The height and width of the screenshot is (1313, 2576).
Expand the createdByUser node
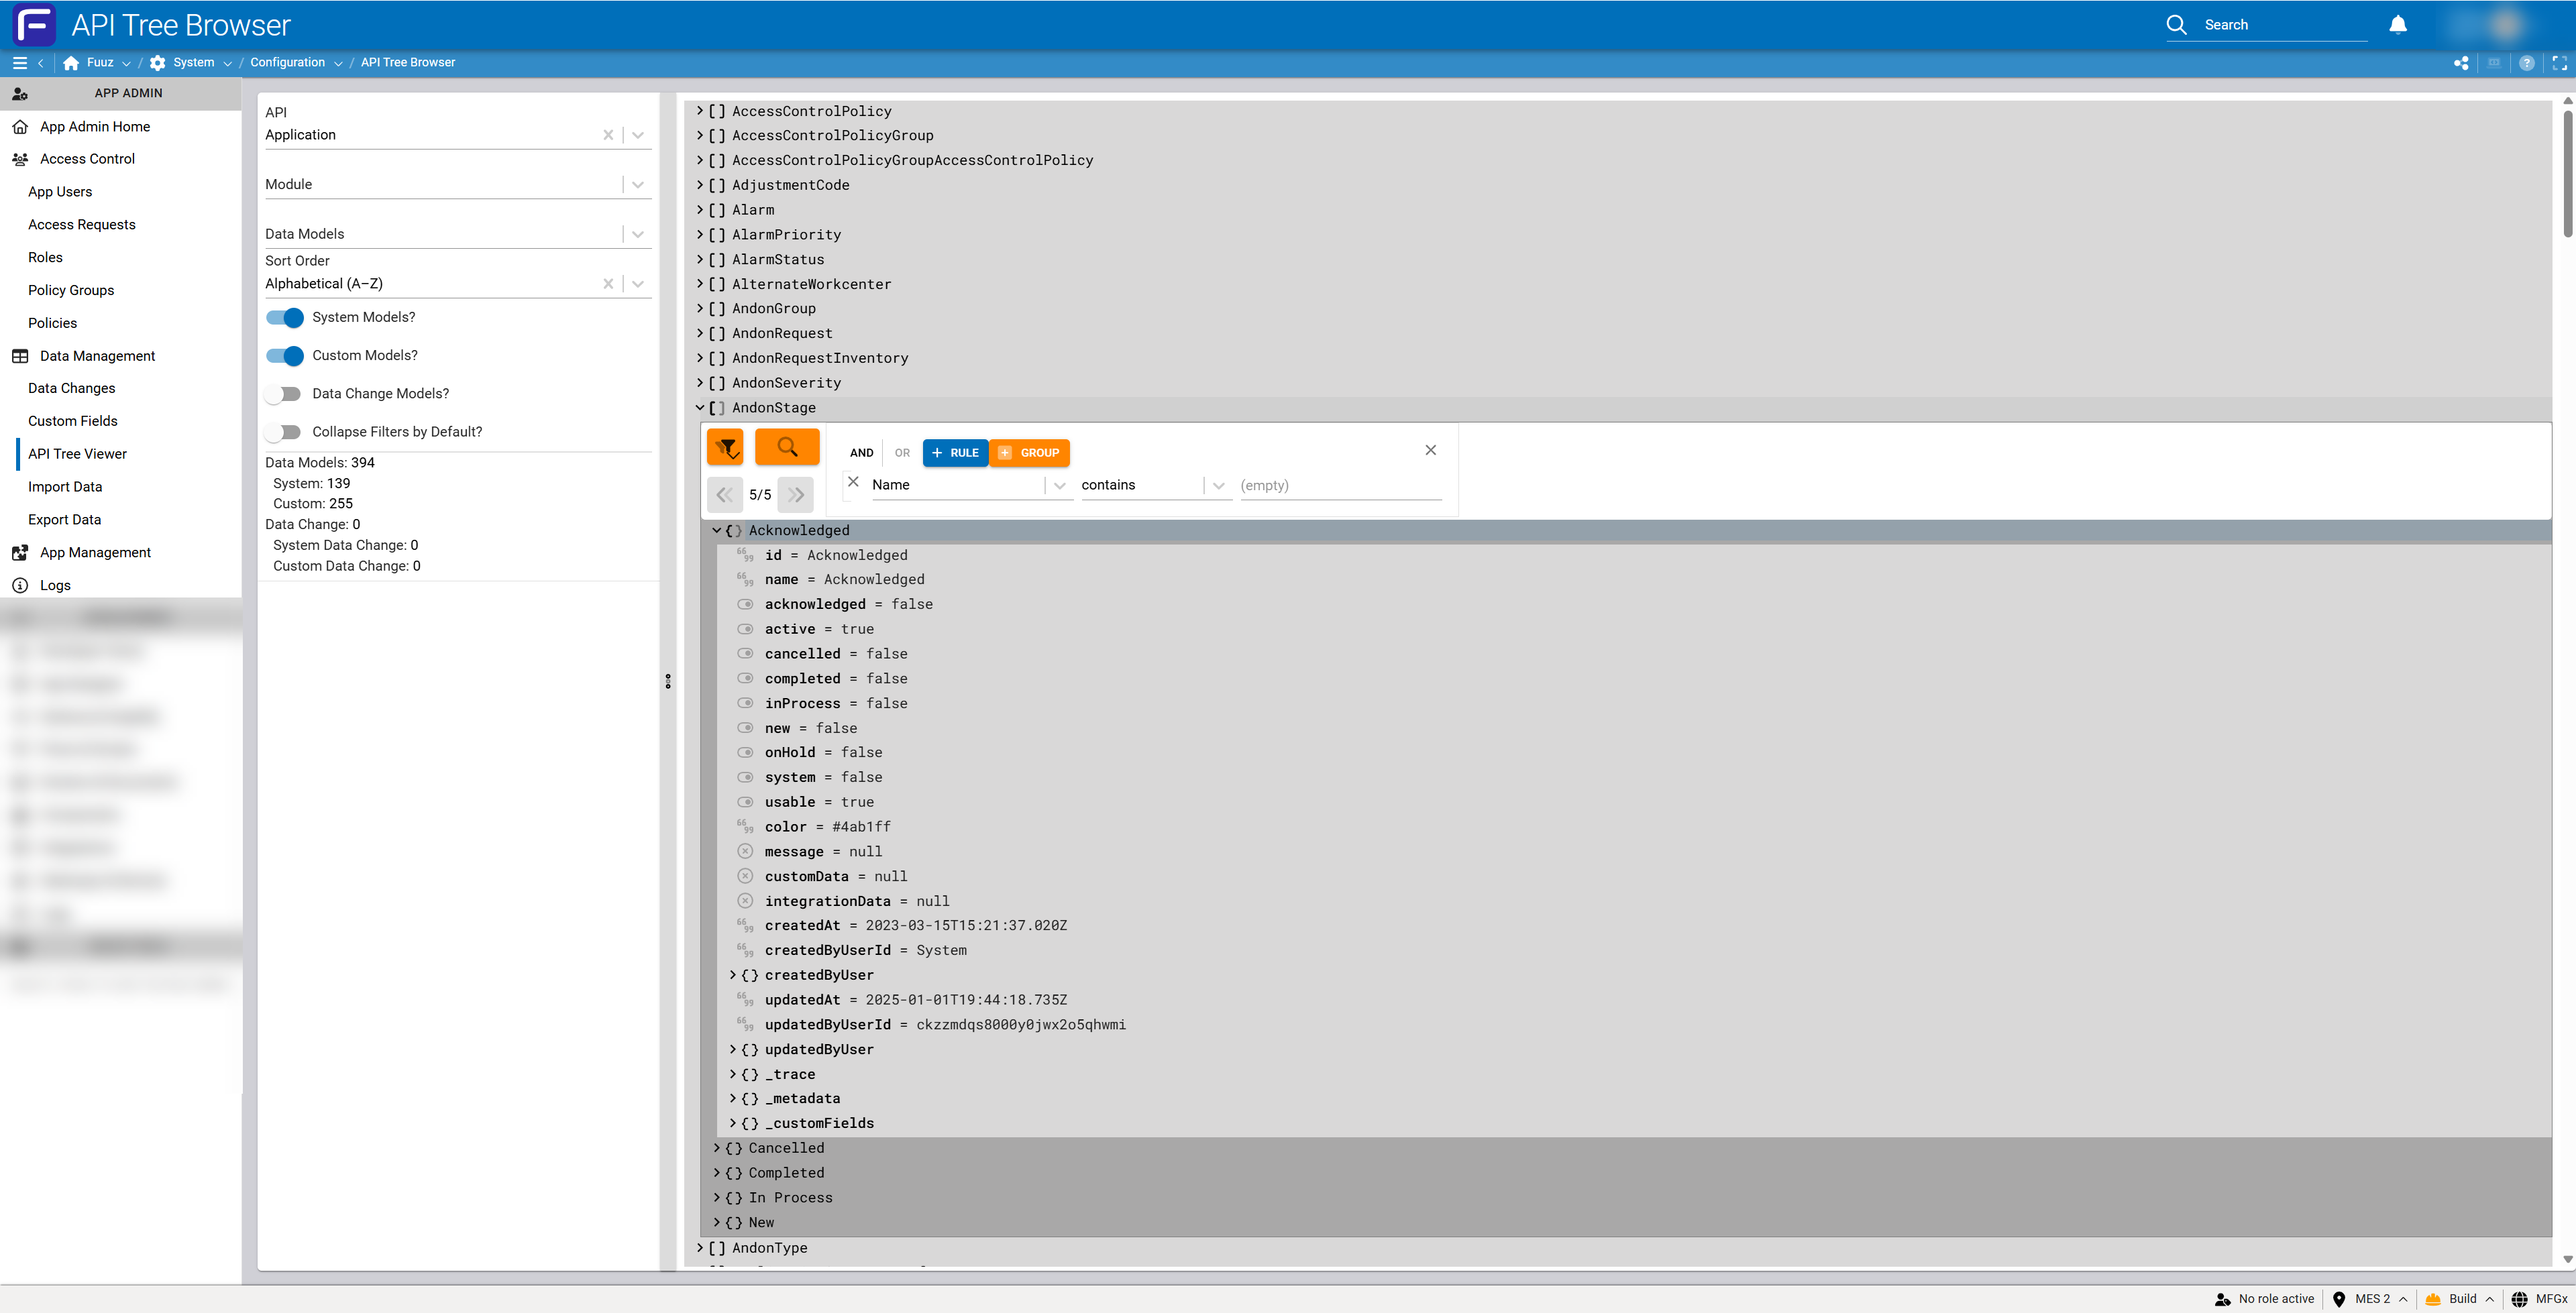pyautogui.click(x=733, y=975)
